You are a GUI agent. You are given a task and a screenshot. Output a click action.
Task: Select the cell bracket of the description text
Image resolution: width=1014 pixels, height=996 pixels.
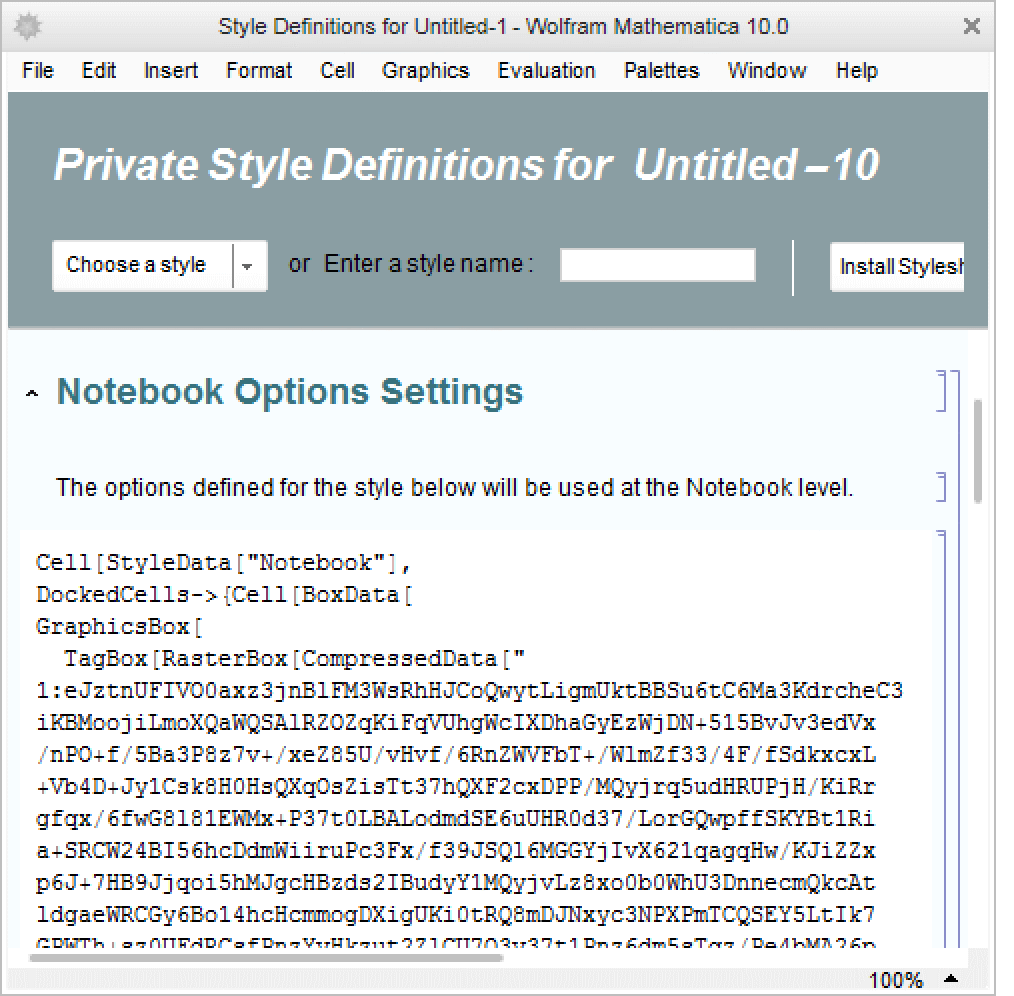pyautogui.click(x=941, y=487)
